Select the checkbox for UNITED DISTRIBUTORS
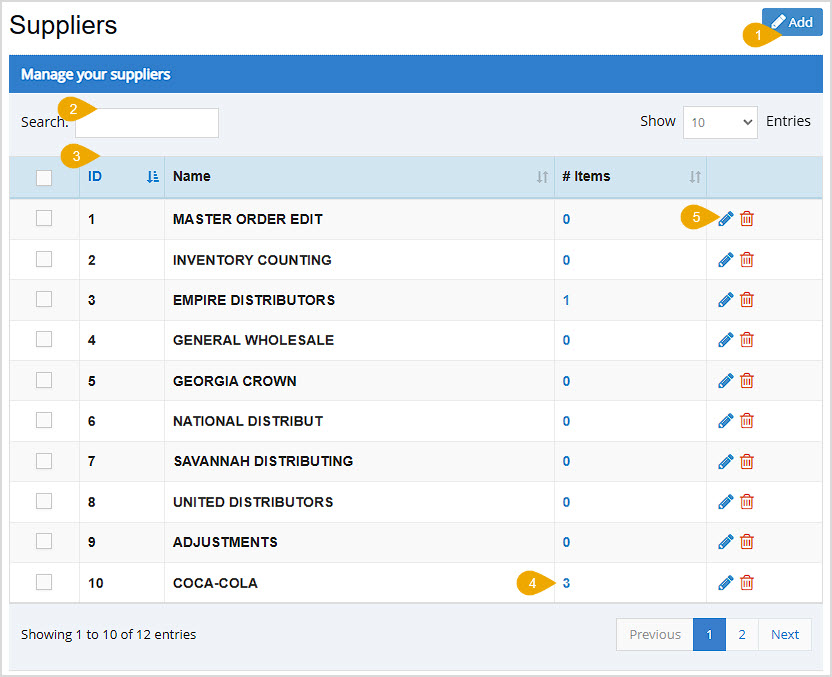This screenshot has height=677, width=832. click(43, 501)
